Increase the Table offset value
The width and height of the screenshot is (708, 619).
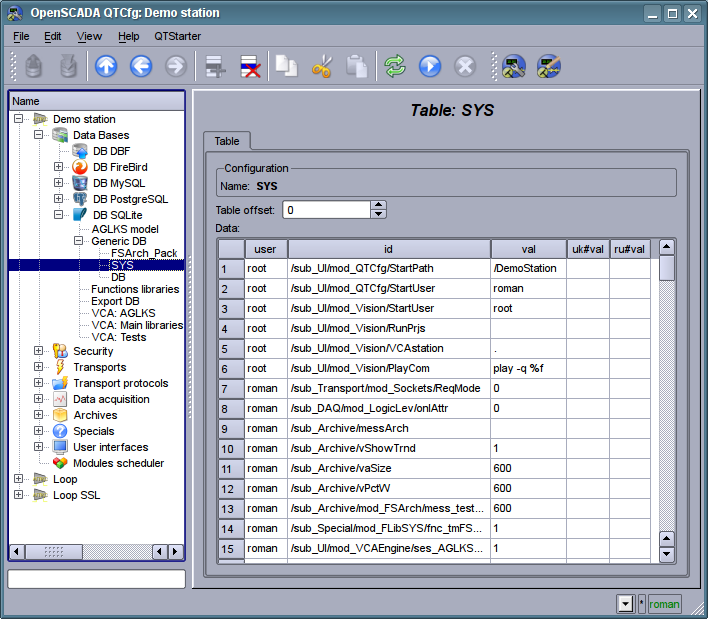(x=378, y=205)
